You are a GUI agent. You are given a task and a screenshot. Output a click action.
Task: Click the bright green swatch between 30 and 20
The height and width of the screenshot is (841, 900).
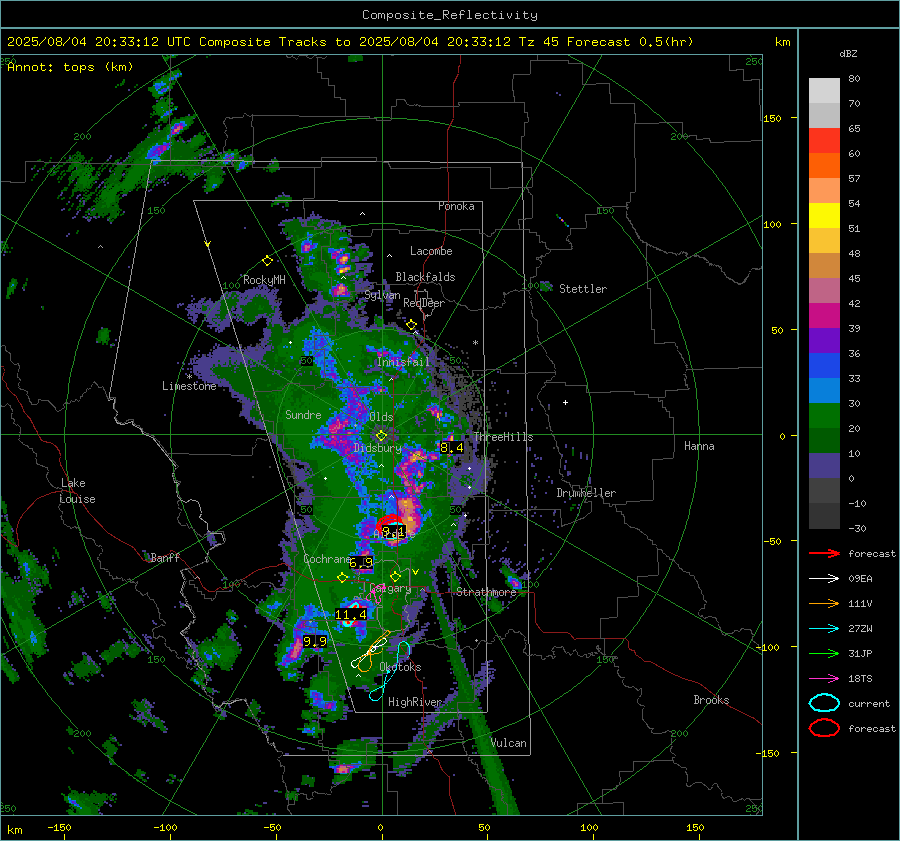[824, 416]
